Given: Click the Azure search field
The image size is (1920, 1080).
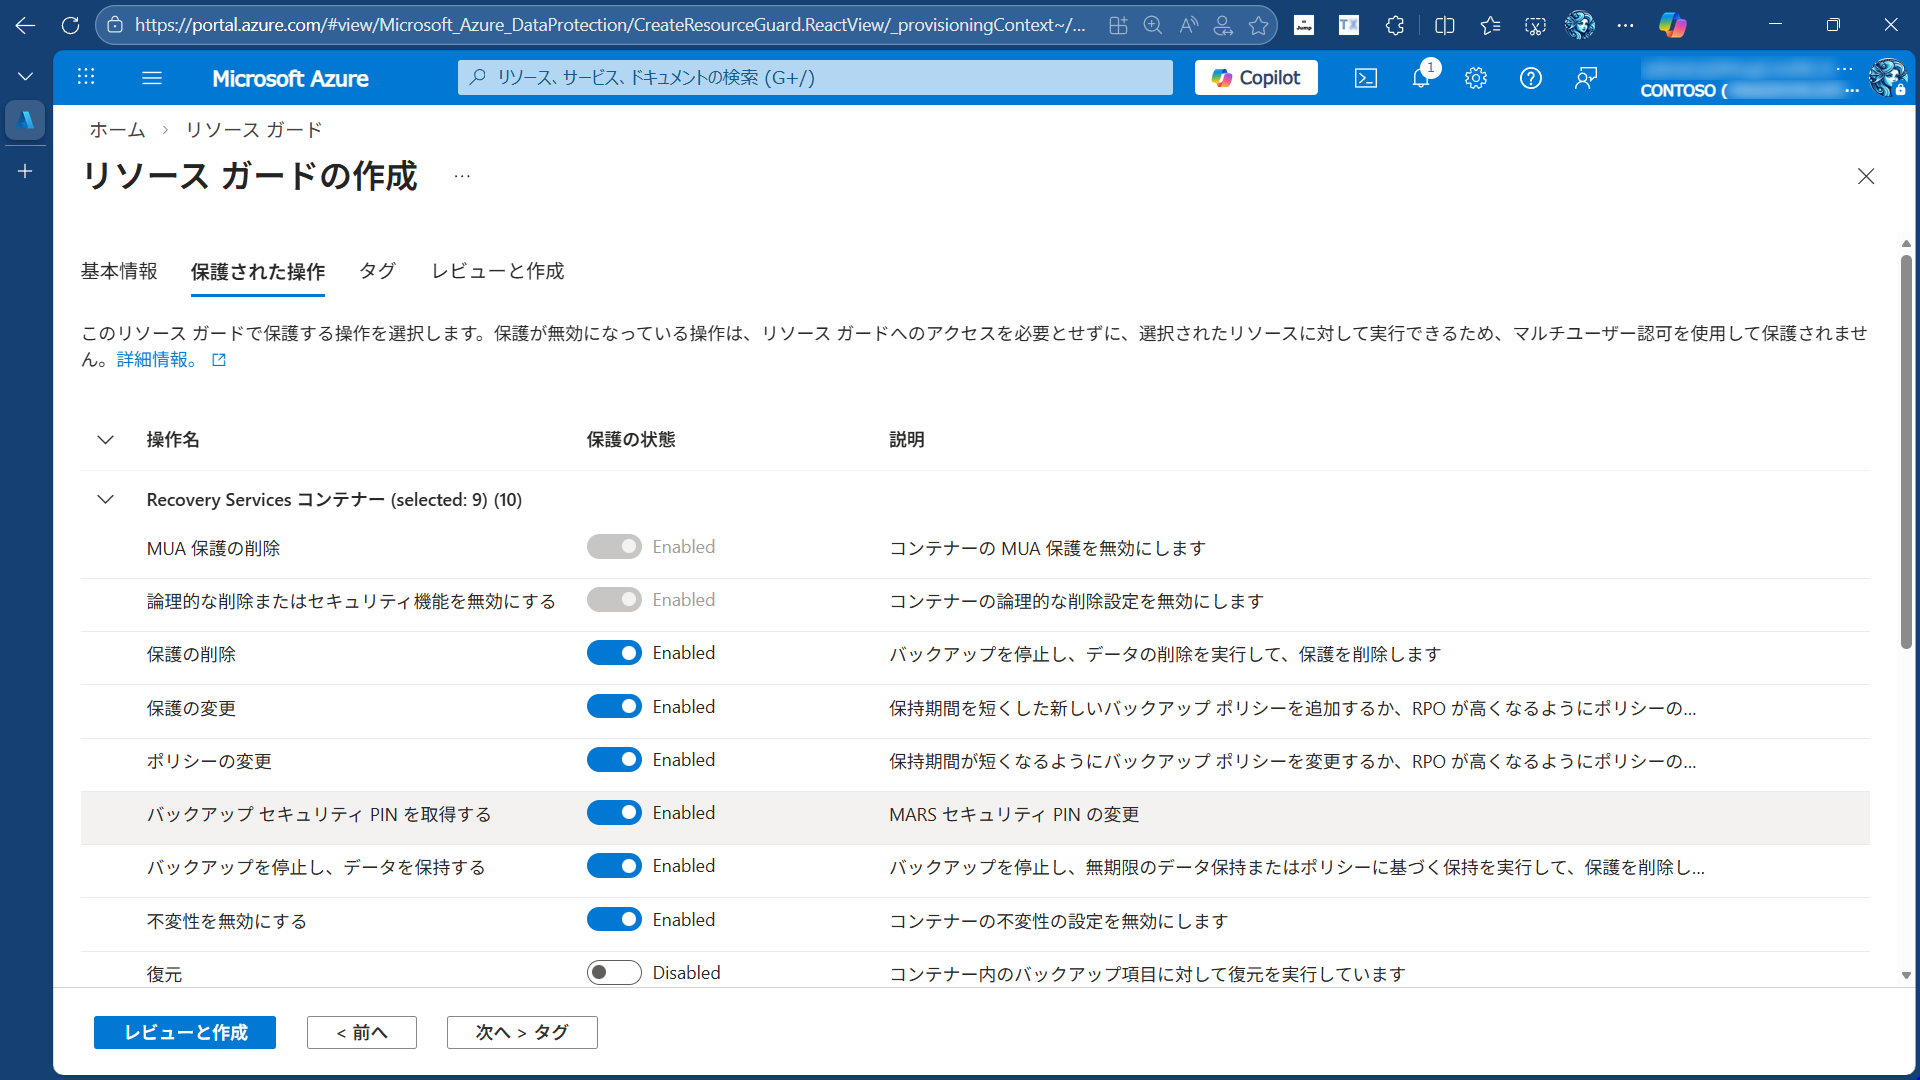Looking at the screenshot, I should [x=815, y=77].
